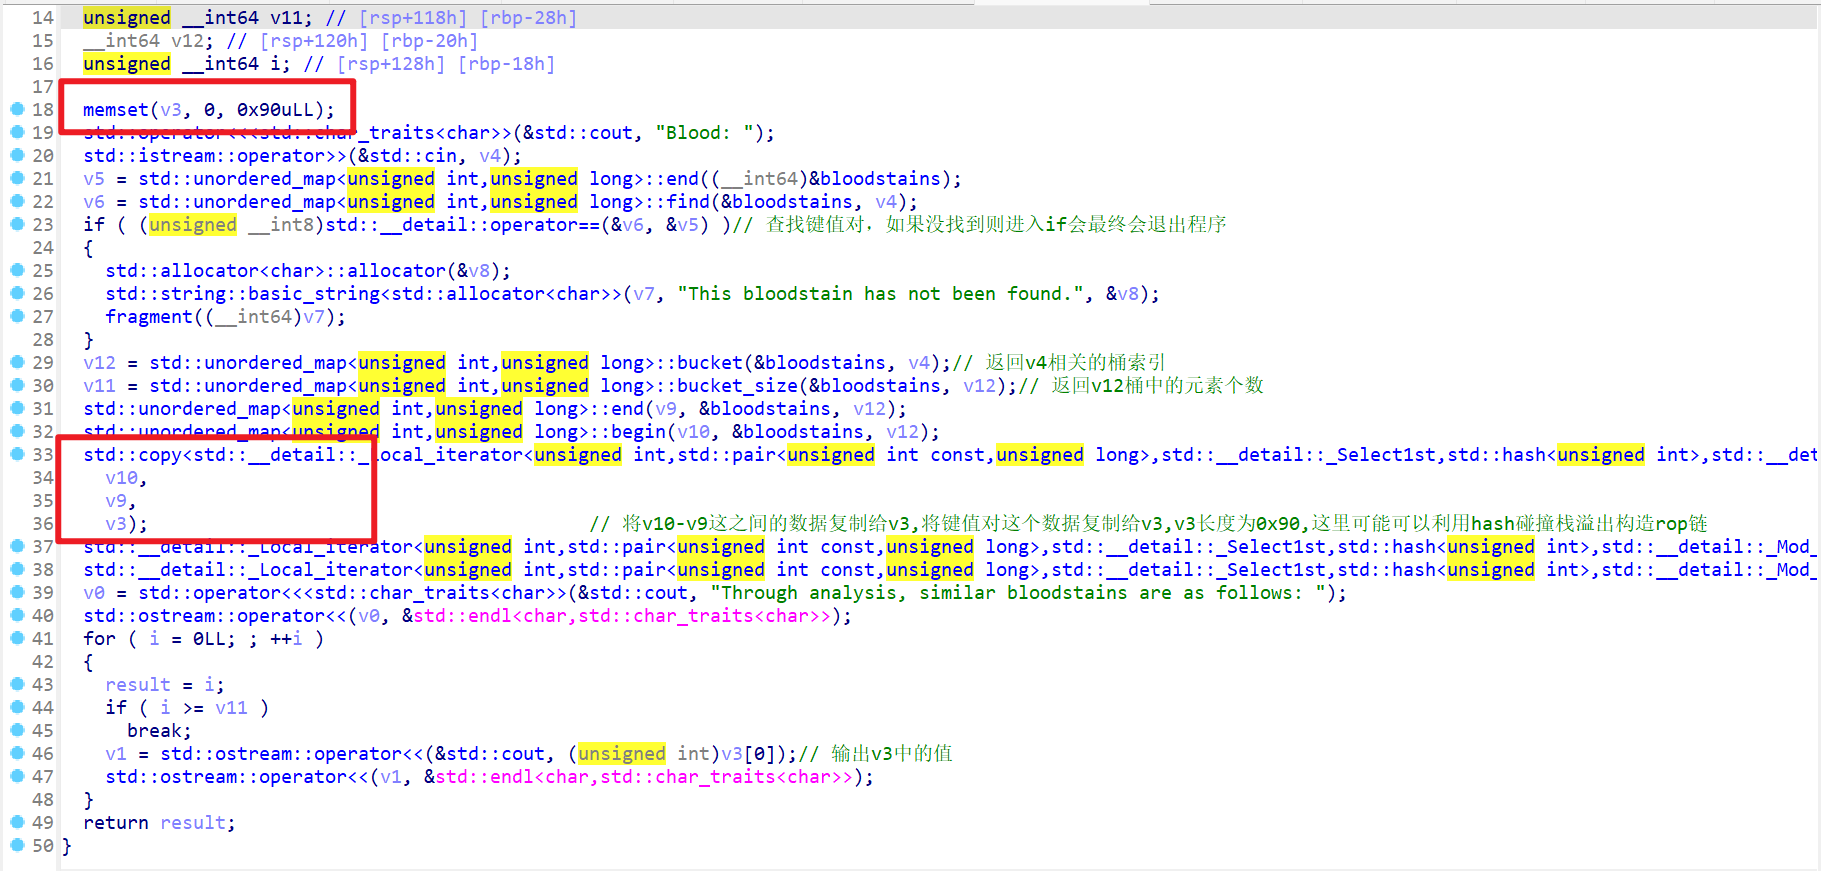Click the blue dot beside line 50
The height and width of the screenshot is (871, 1821).
(x=17, y=845)
